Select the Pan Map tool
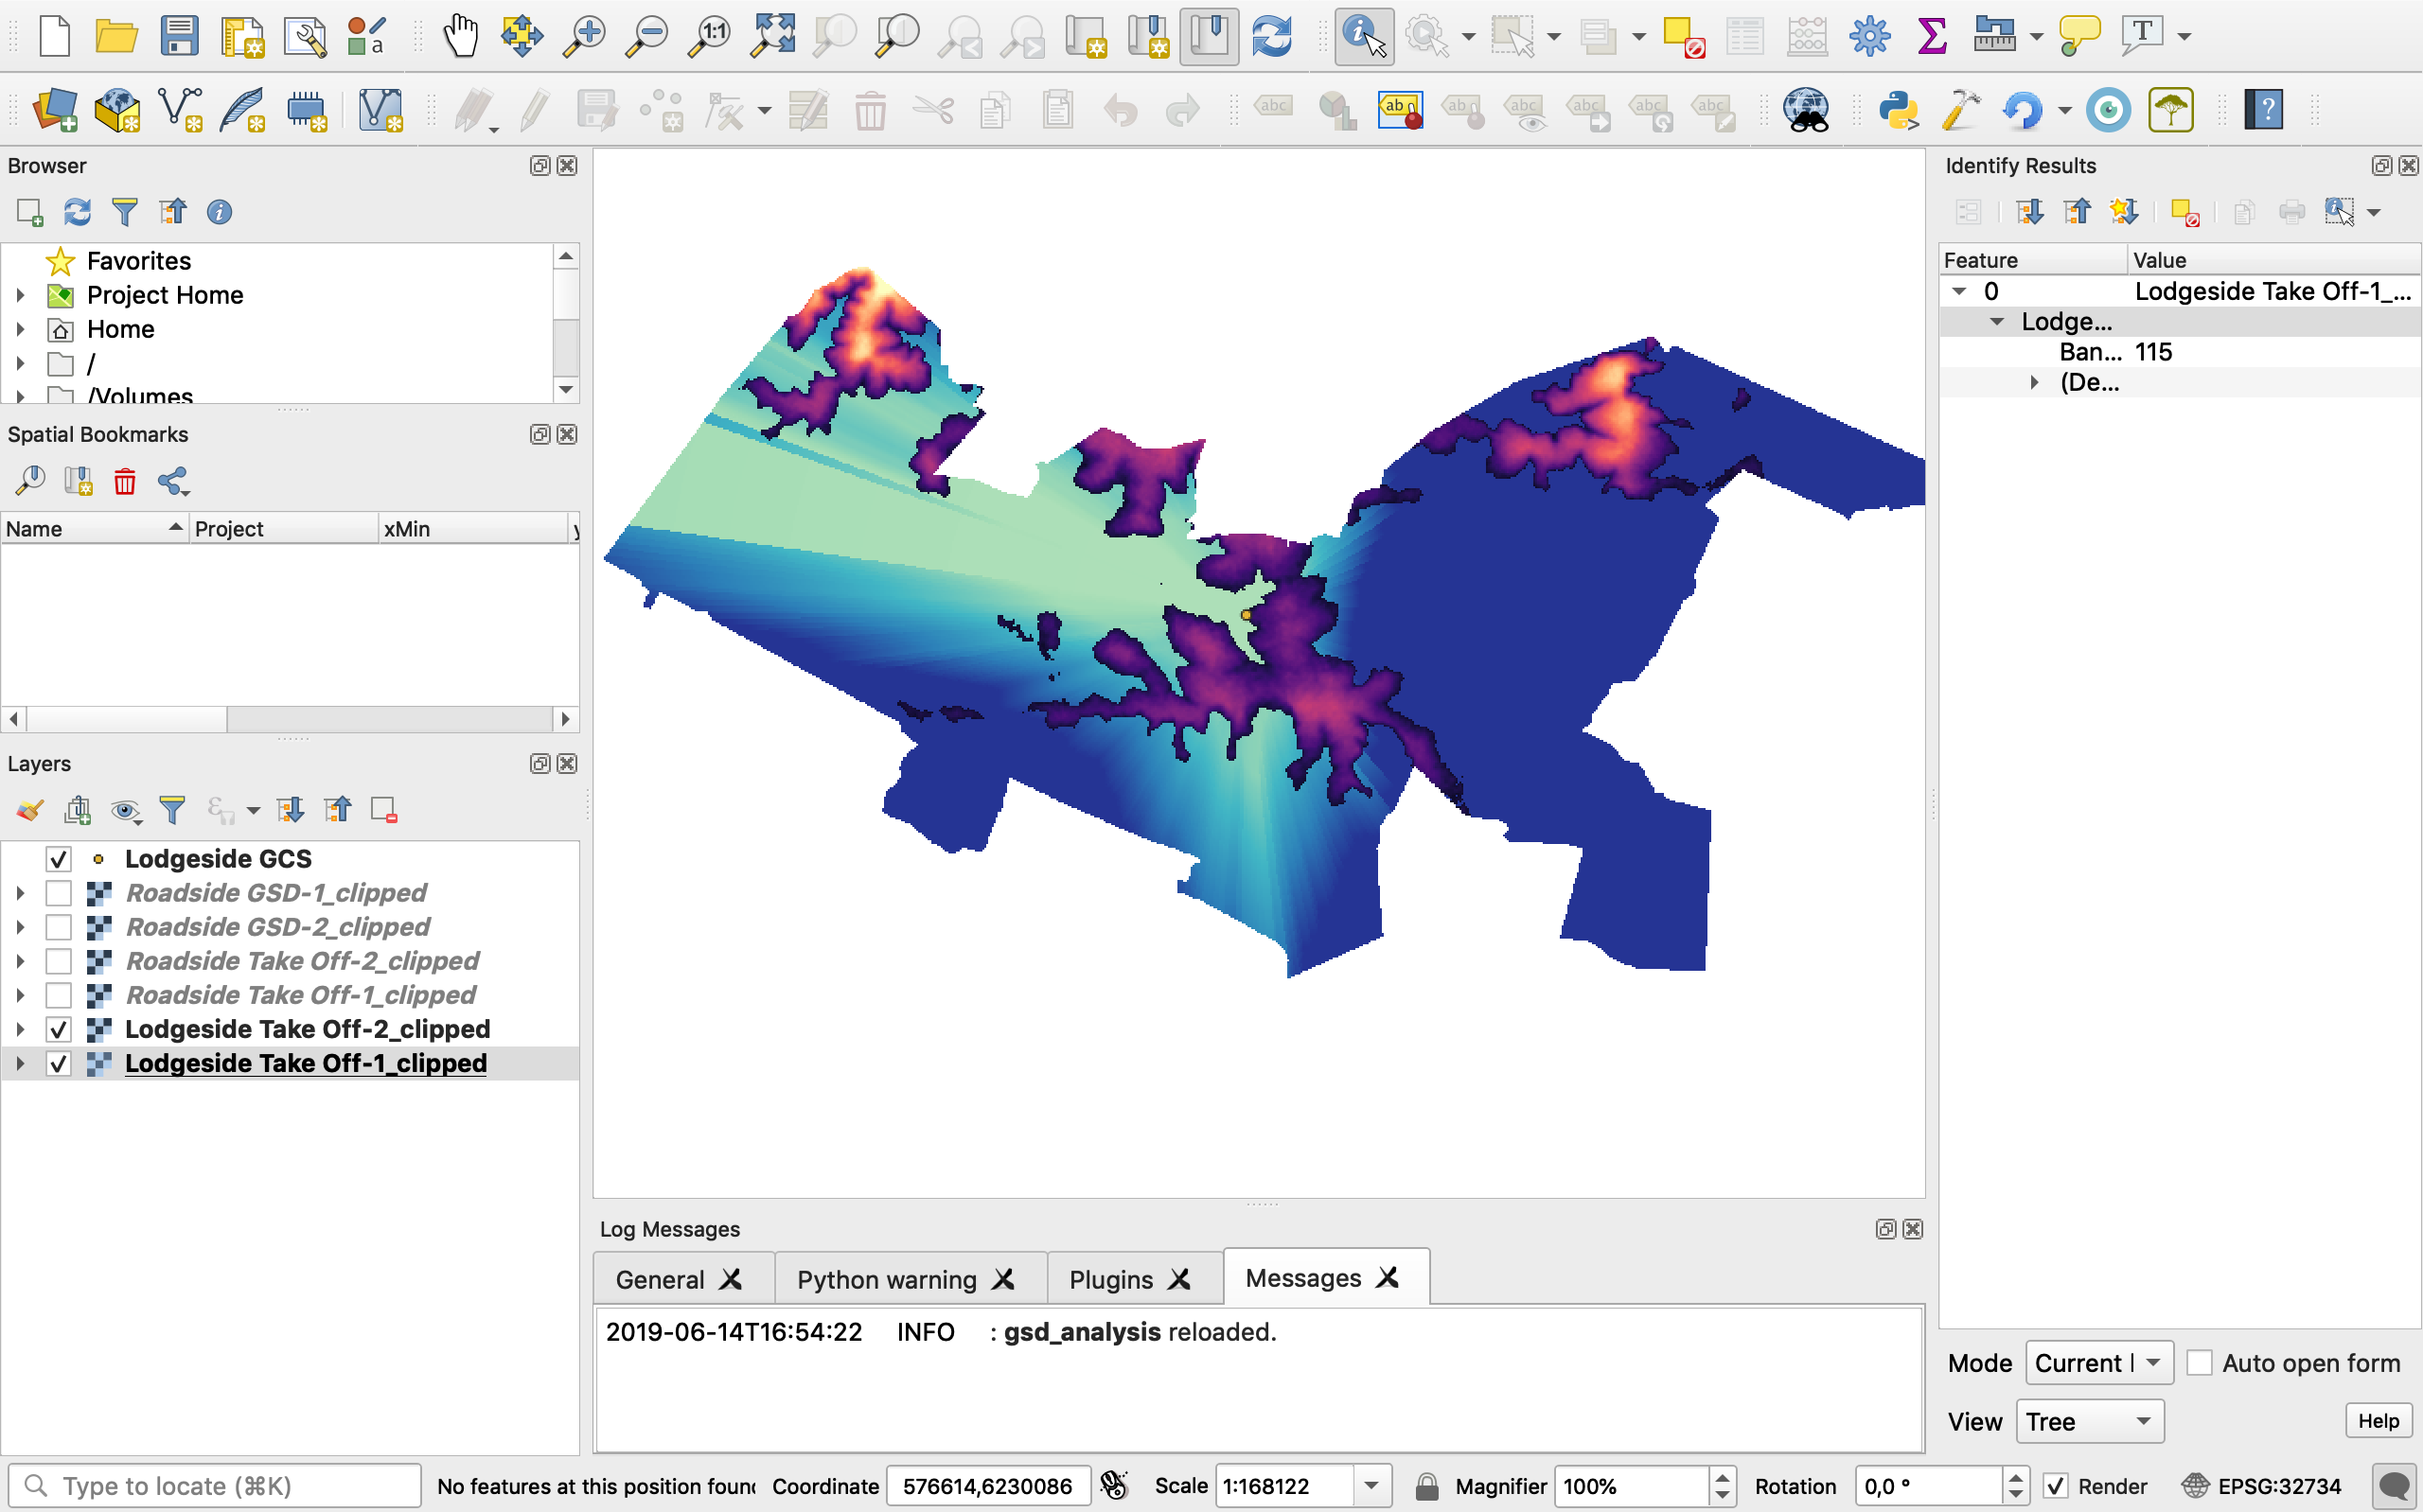The width and height of the screenshot is (2423, 1512). pyautogui.click(x=460, y=35)
